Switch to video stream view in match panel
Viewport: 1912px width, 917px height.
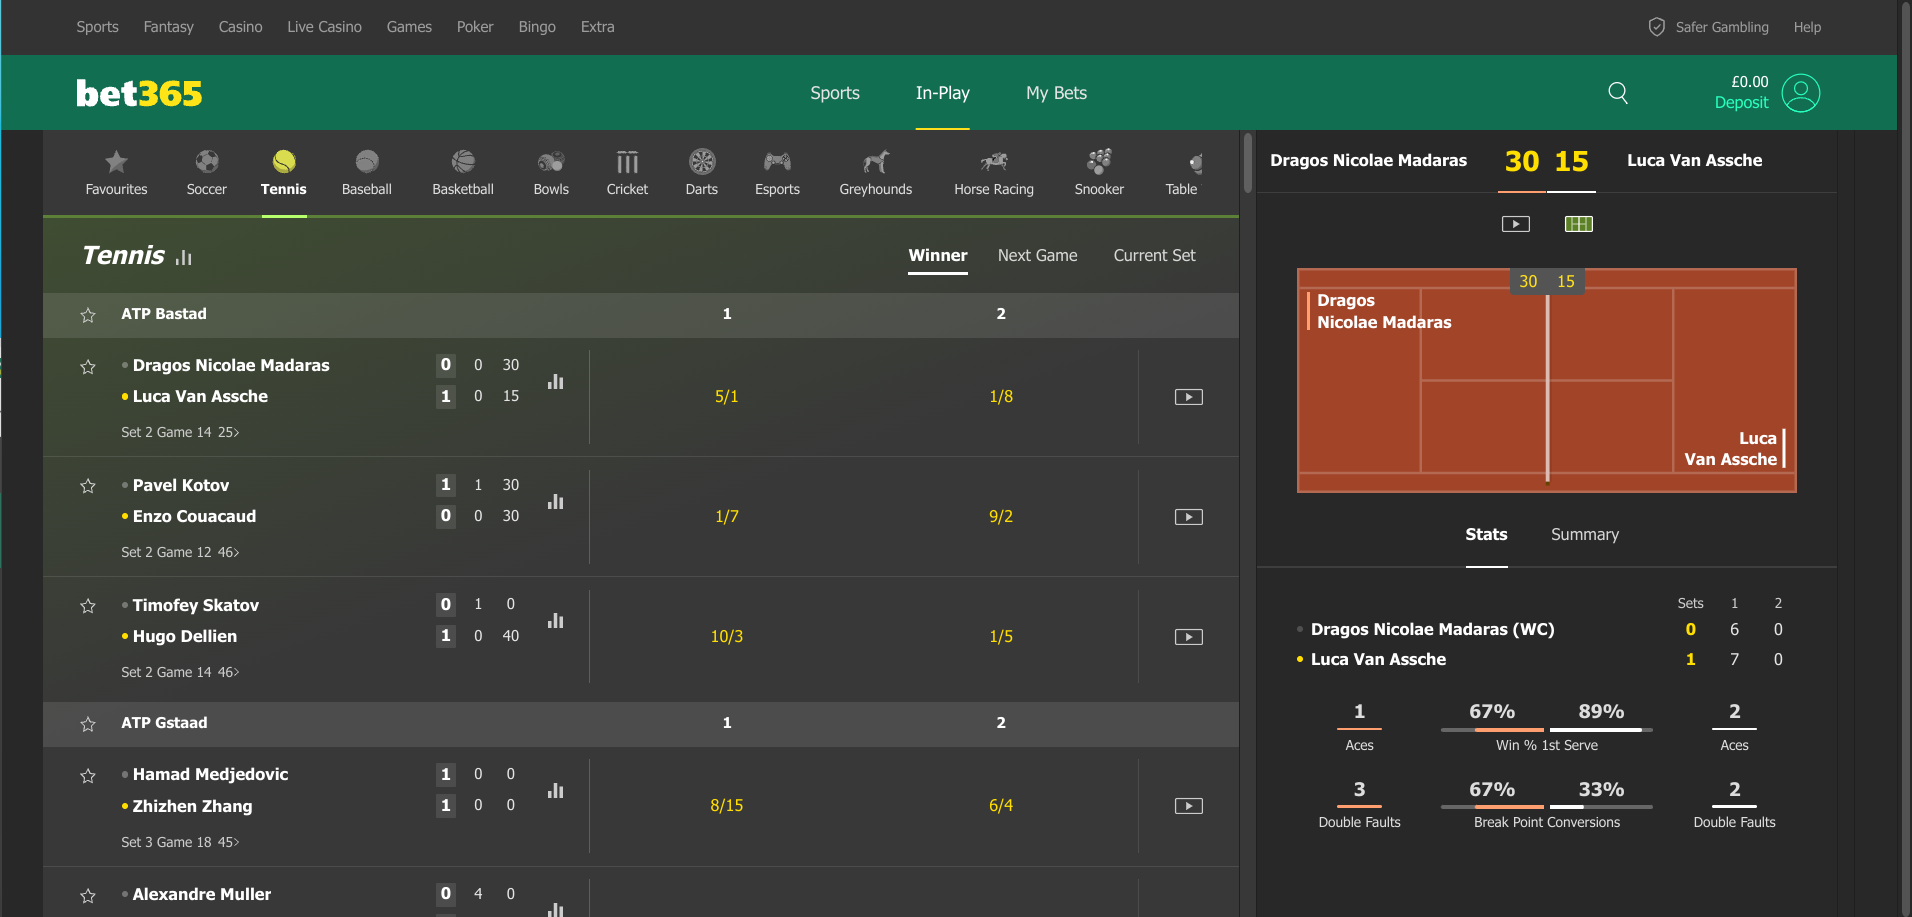click(x=1516, y=224)
